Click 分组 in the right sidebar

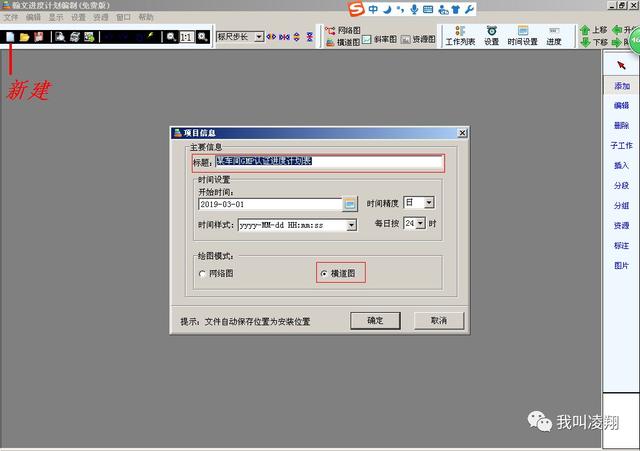[x=622, y=206]
